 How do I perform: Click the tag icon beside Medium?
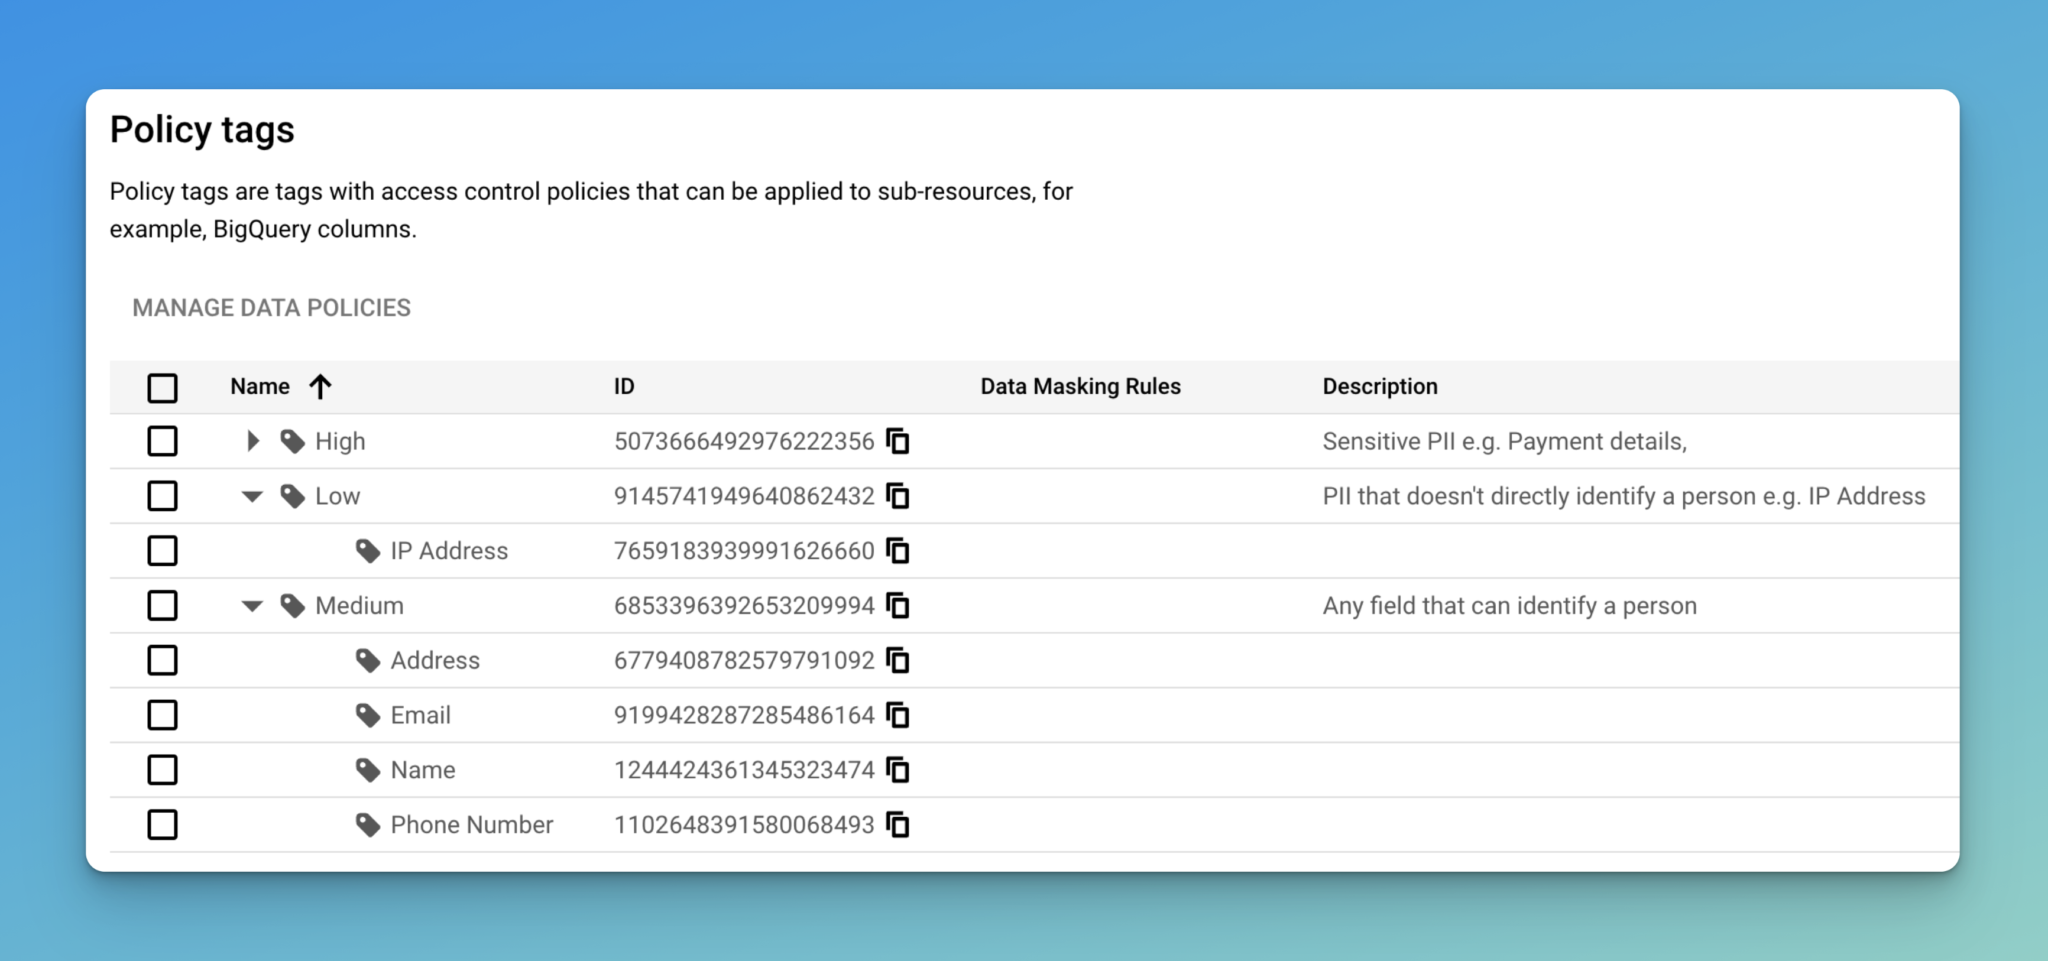tap(291, 605)
